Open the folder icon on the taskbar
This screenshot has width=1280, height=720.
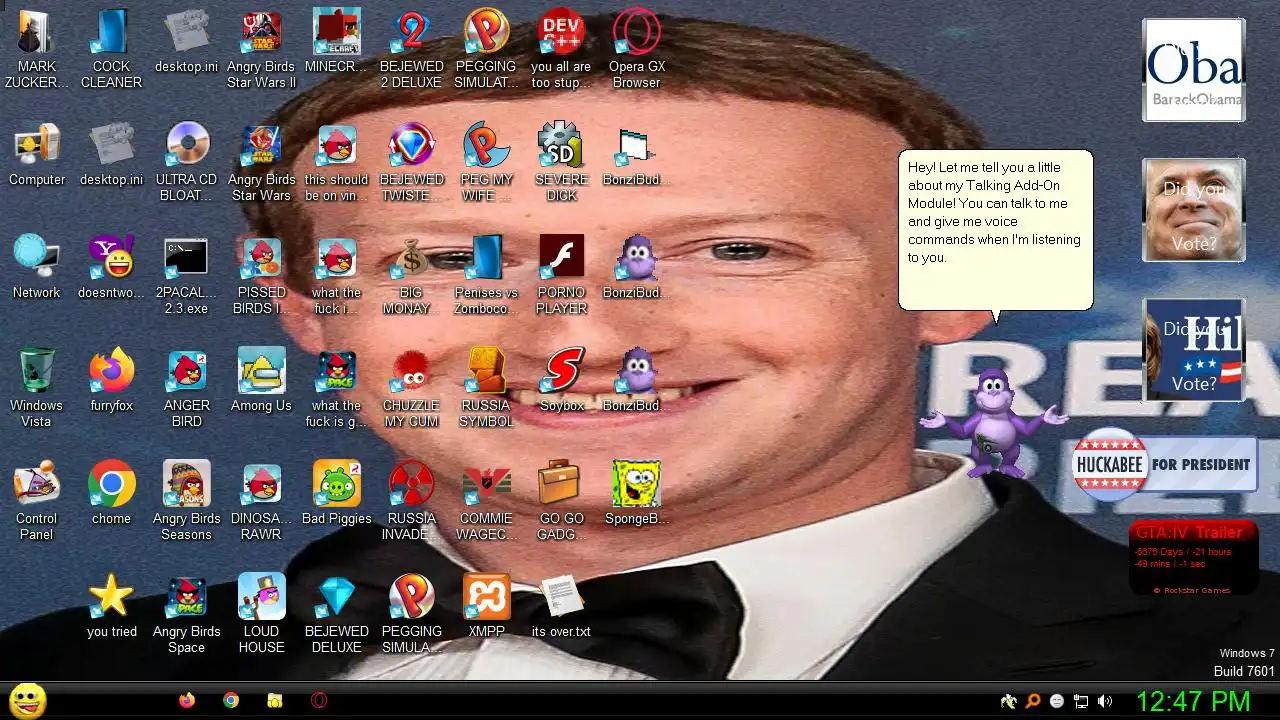click(275, 701)
